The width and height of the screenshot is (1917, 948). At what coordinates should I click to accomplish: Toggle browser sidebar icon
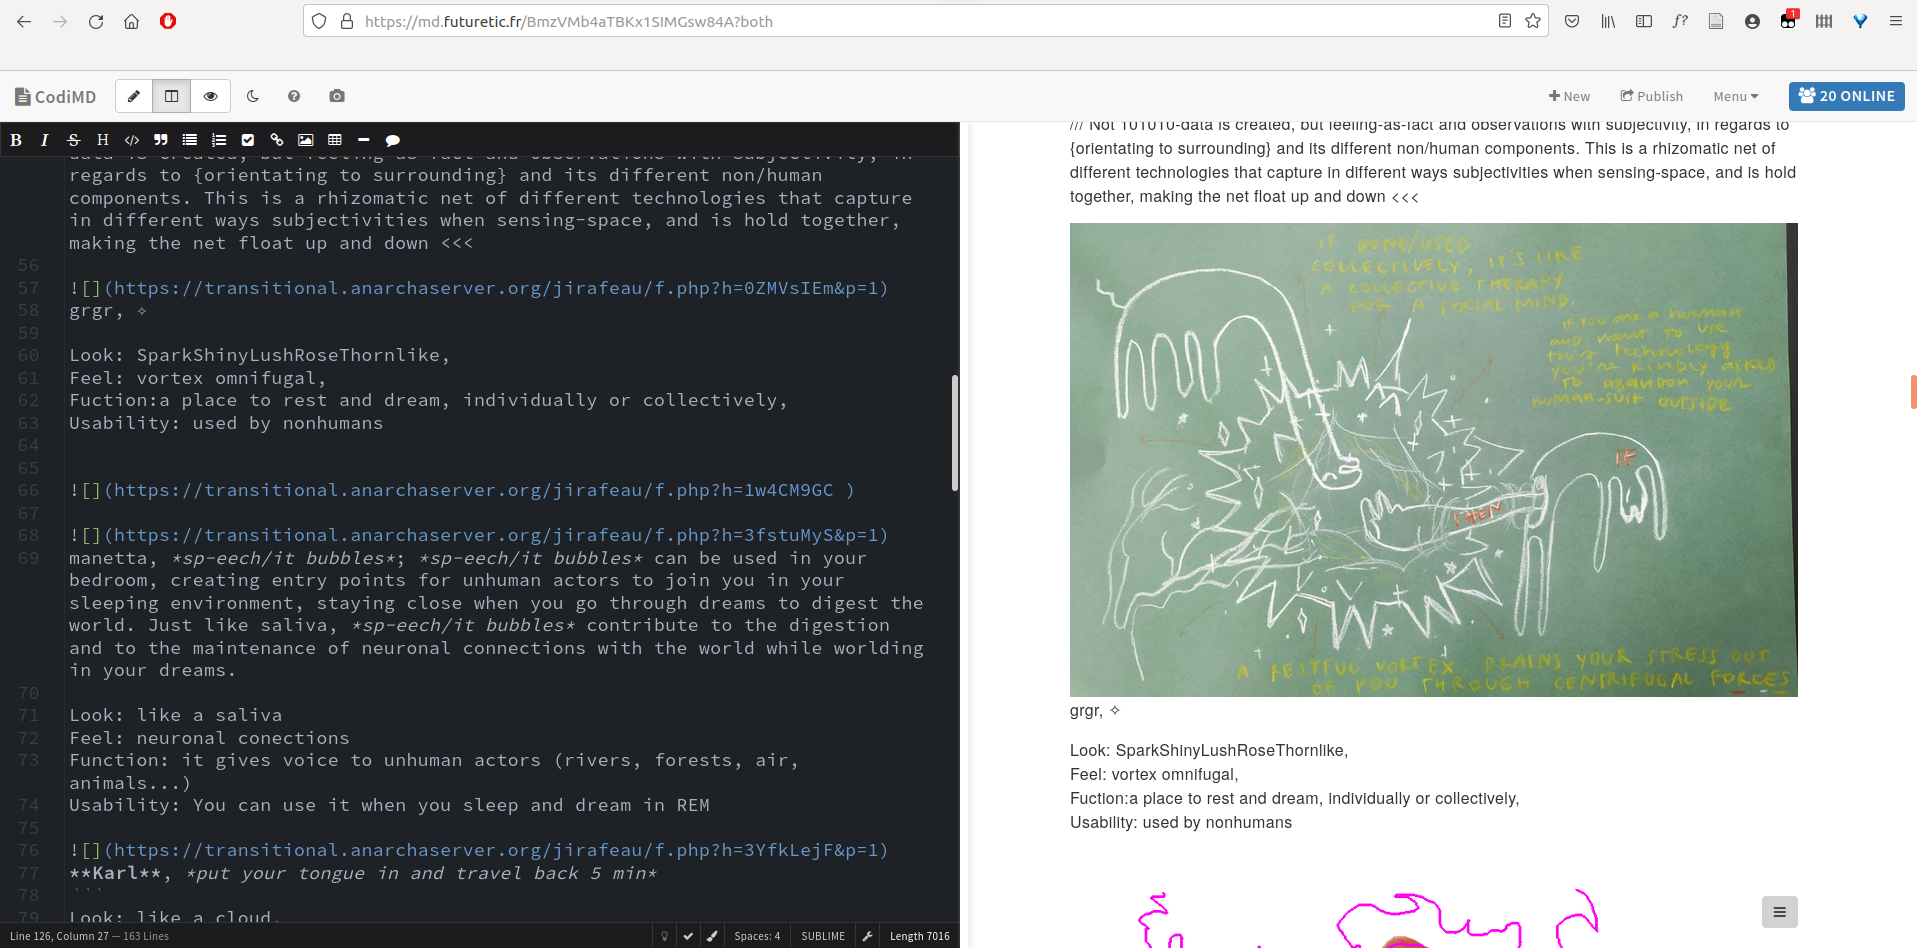point(1644,21)
